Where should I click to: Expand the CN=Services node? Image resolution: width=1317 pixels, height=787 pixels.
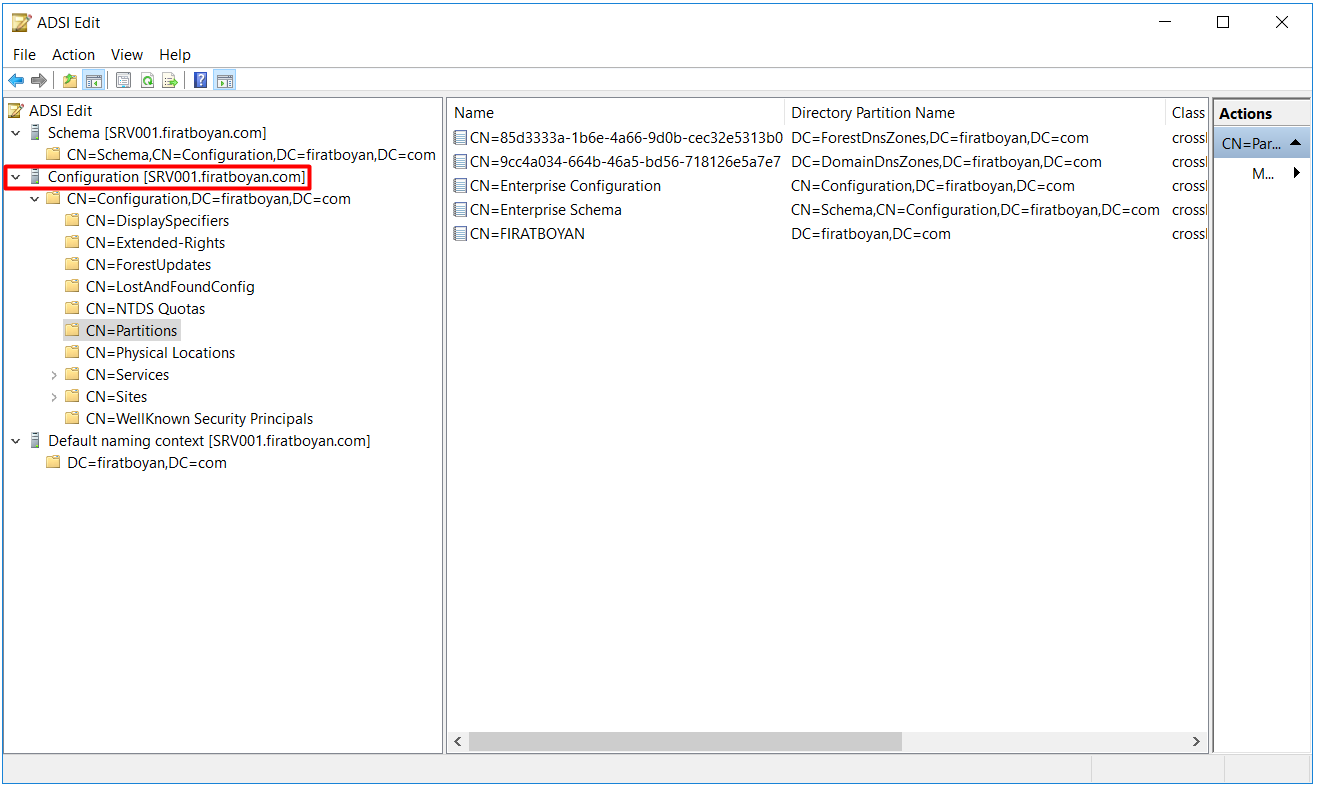(x=54, y=375)
